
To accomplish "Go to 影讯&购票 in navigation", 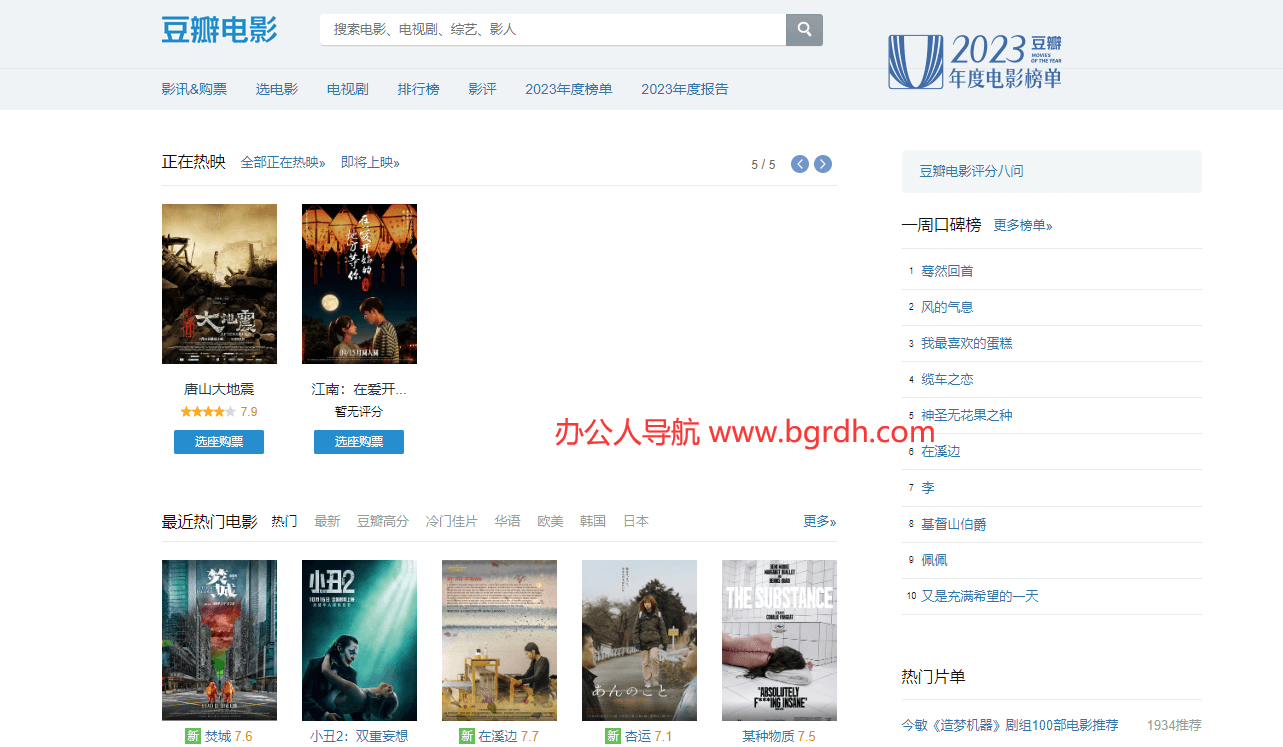I will (194, 89).
